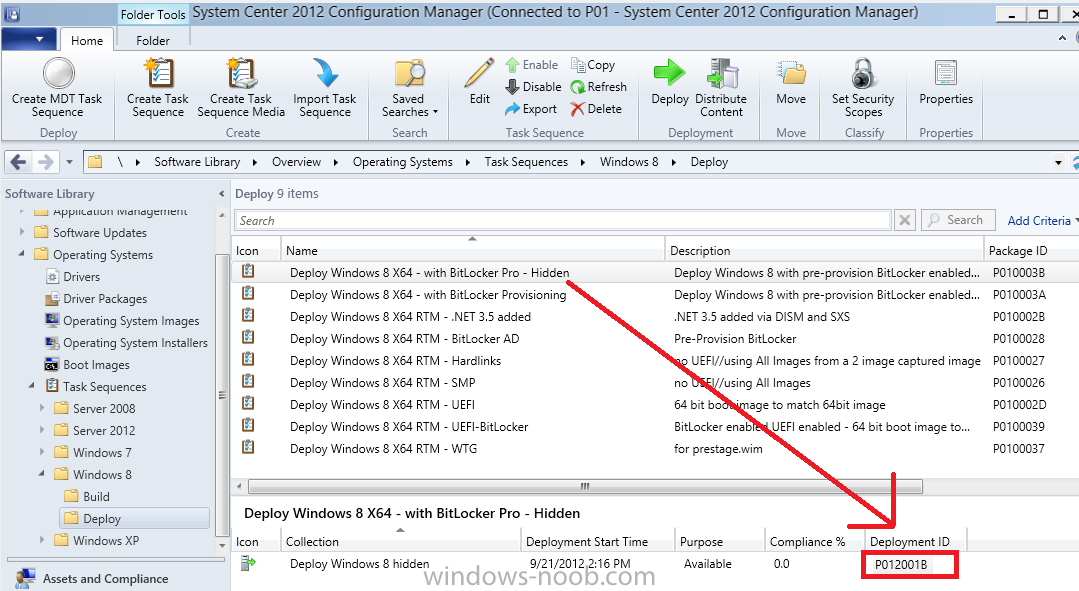Expand the Windows XP folder
1079x591 pixels.
point(42,540)
